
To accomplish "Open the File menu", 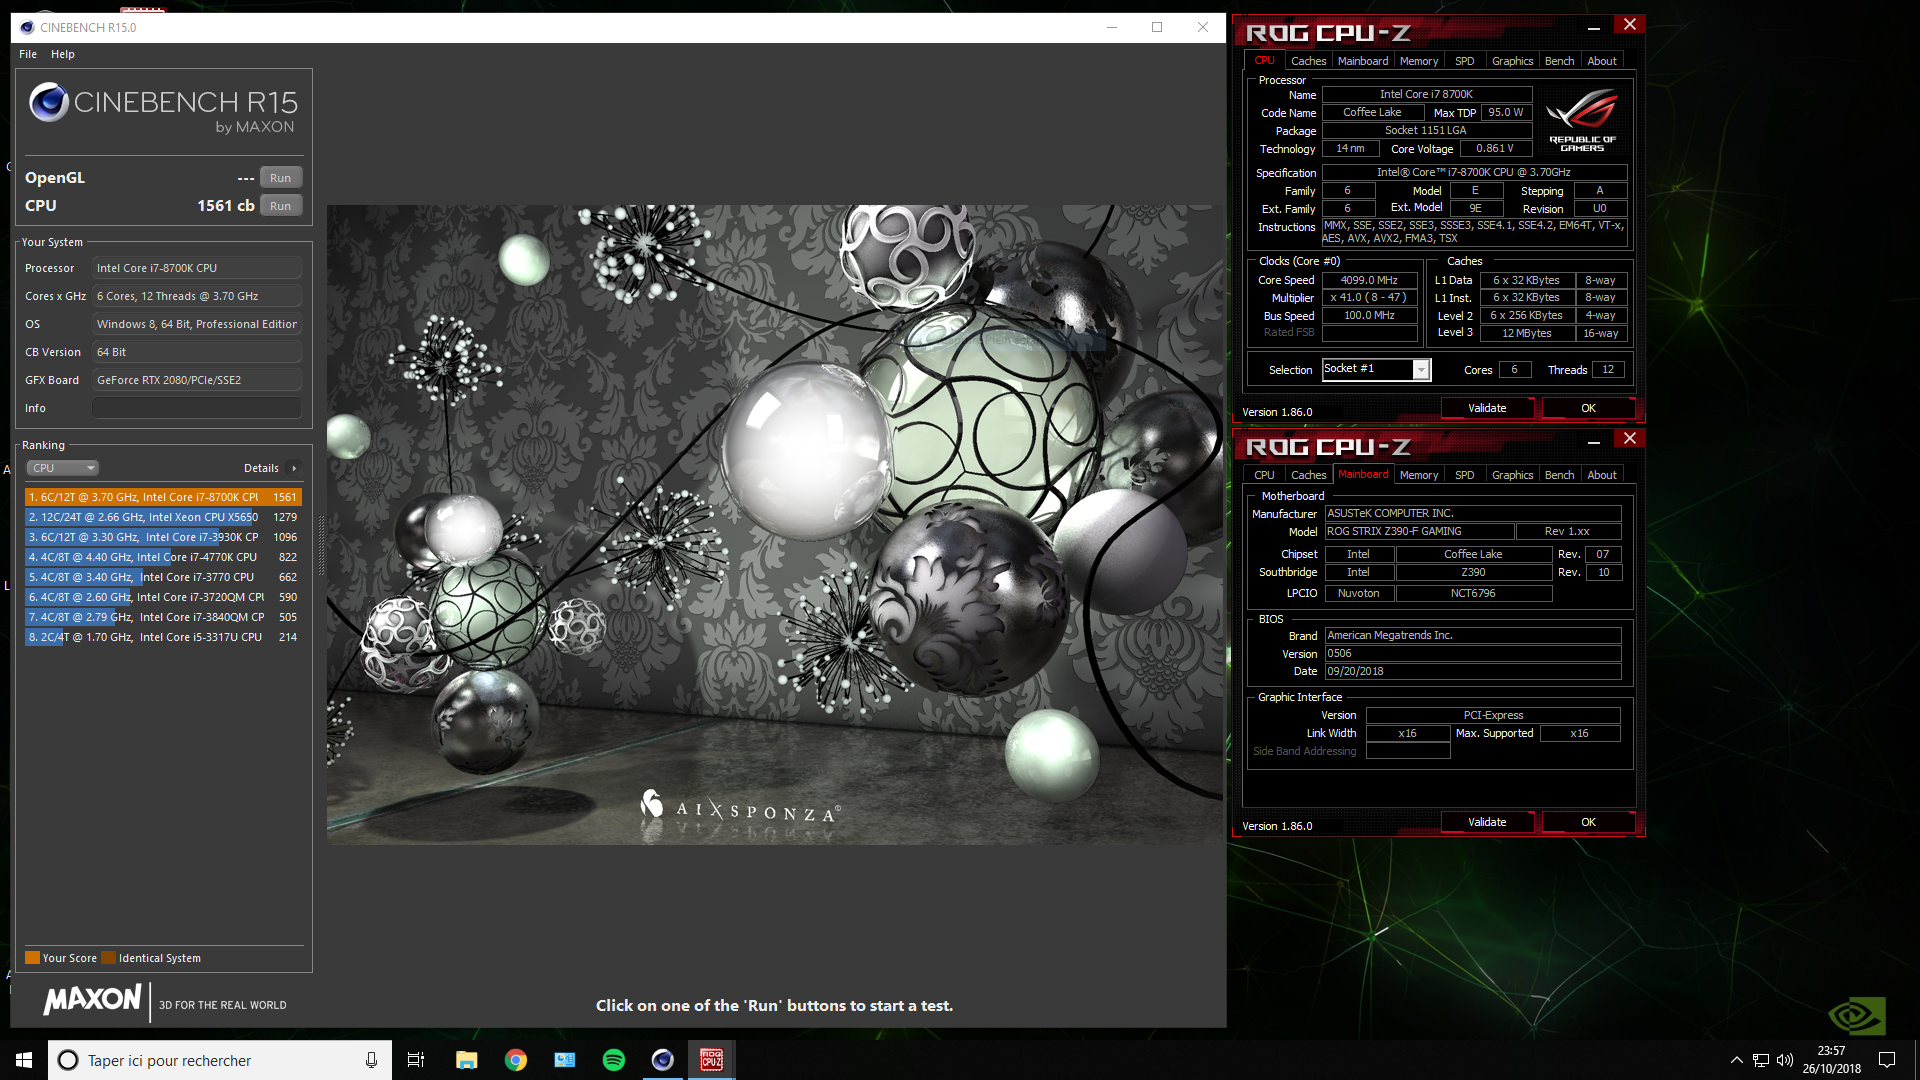I will click(28, 54).
